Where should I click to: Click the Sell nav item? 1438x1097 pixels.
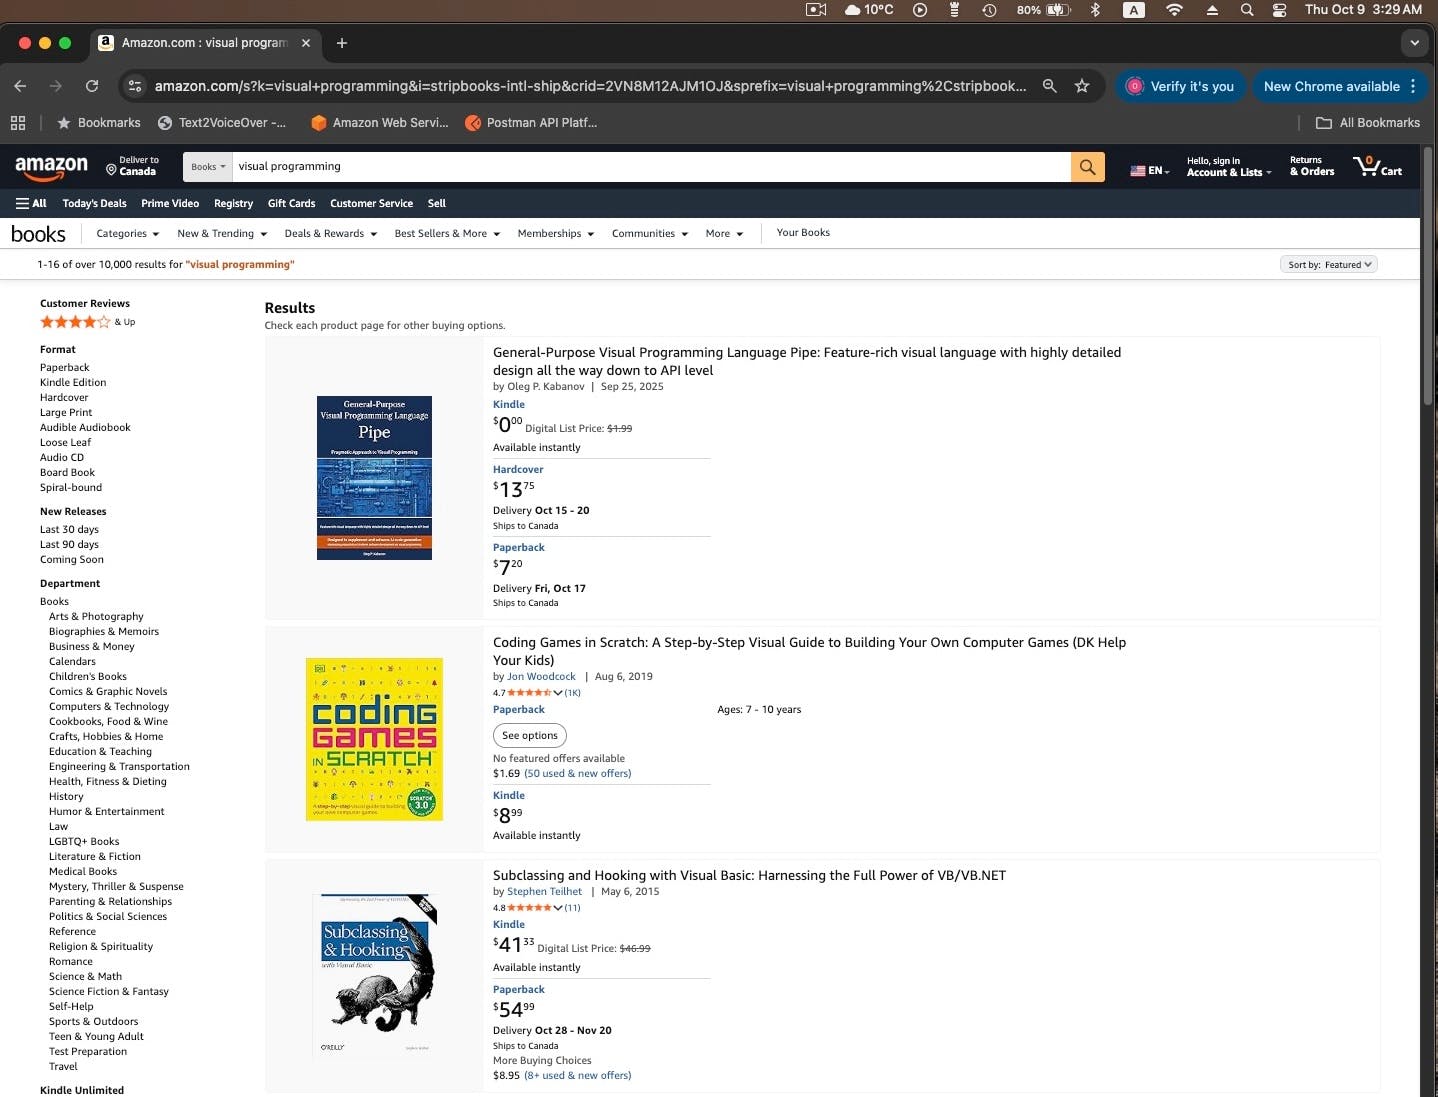(437, 203)
